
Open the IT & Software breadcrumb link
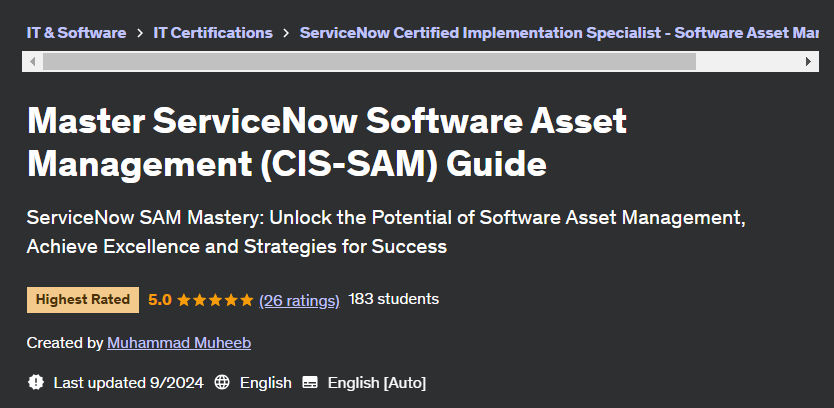[x=76, y=33]
